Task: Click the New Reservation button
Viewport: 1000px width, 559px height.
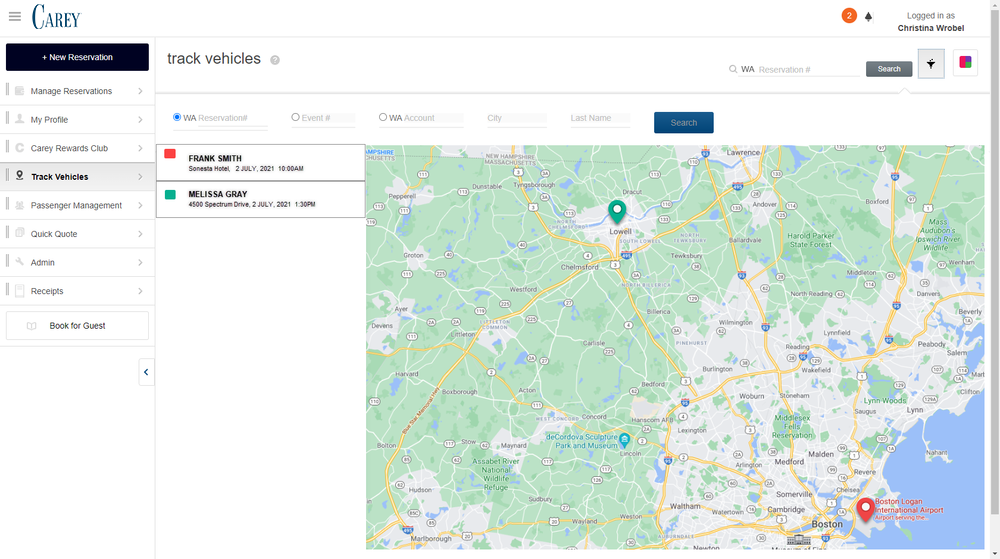Action: pos(77,57)
